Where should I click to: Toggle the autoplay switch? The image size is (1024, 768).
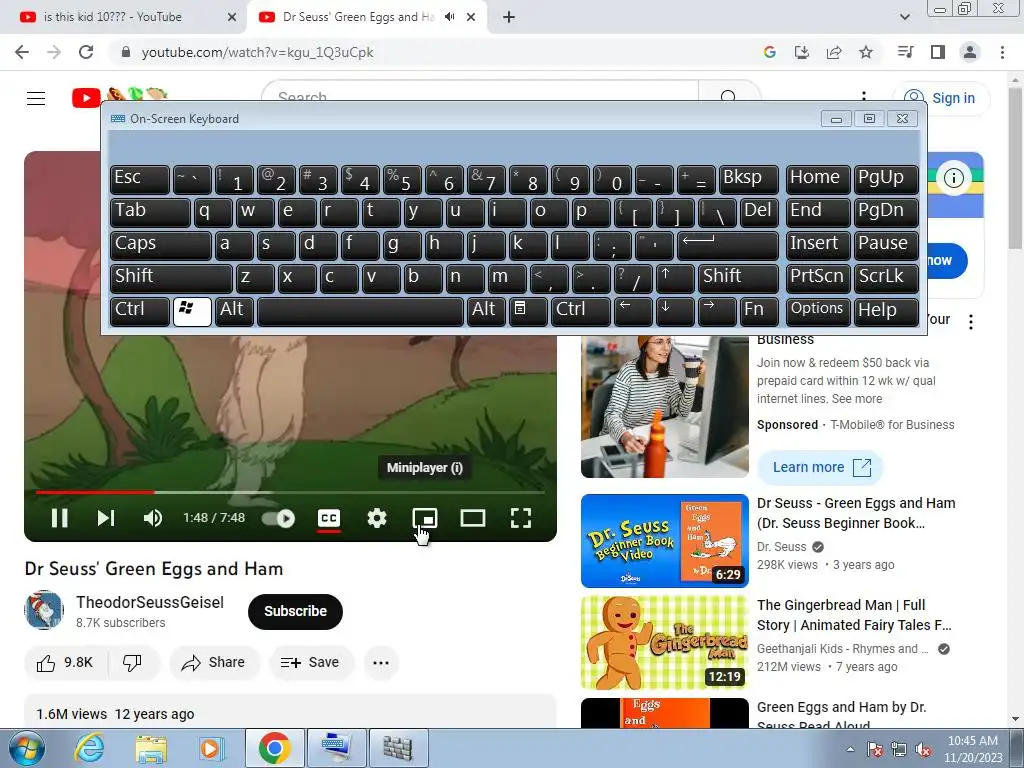click(x=279, y=519)
